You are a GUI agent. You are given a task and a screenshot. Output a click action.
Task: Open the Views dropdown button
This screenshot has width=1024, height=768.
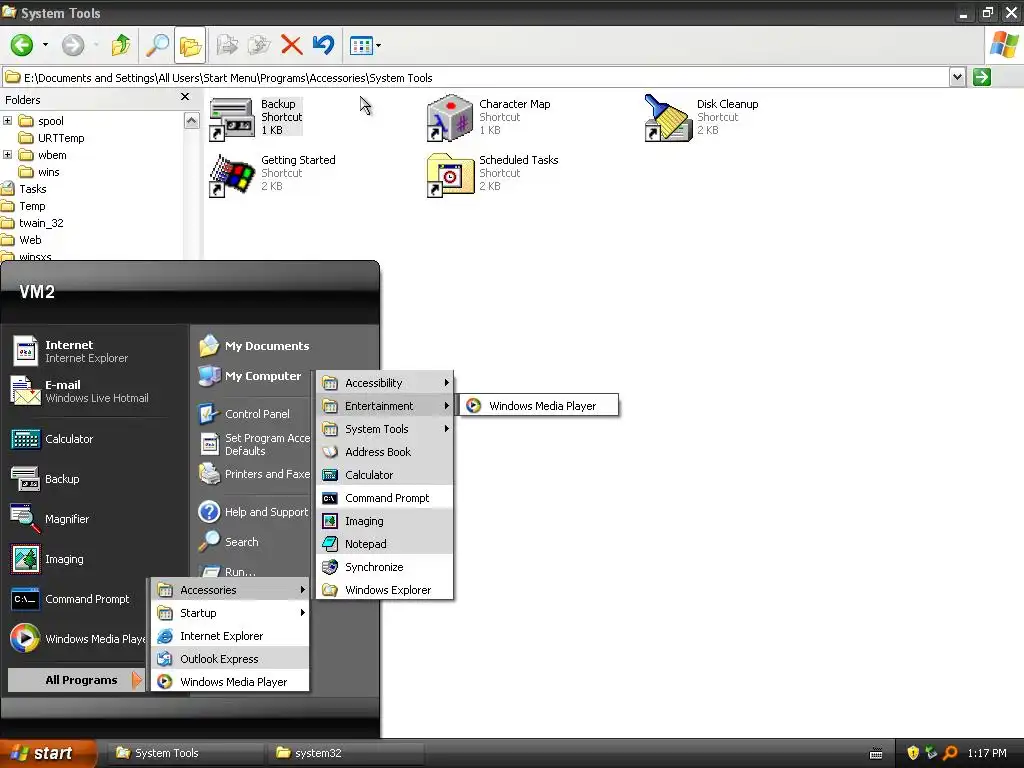(365, 45)
